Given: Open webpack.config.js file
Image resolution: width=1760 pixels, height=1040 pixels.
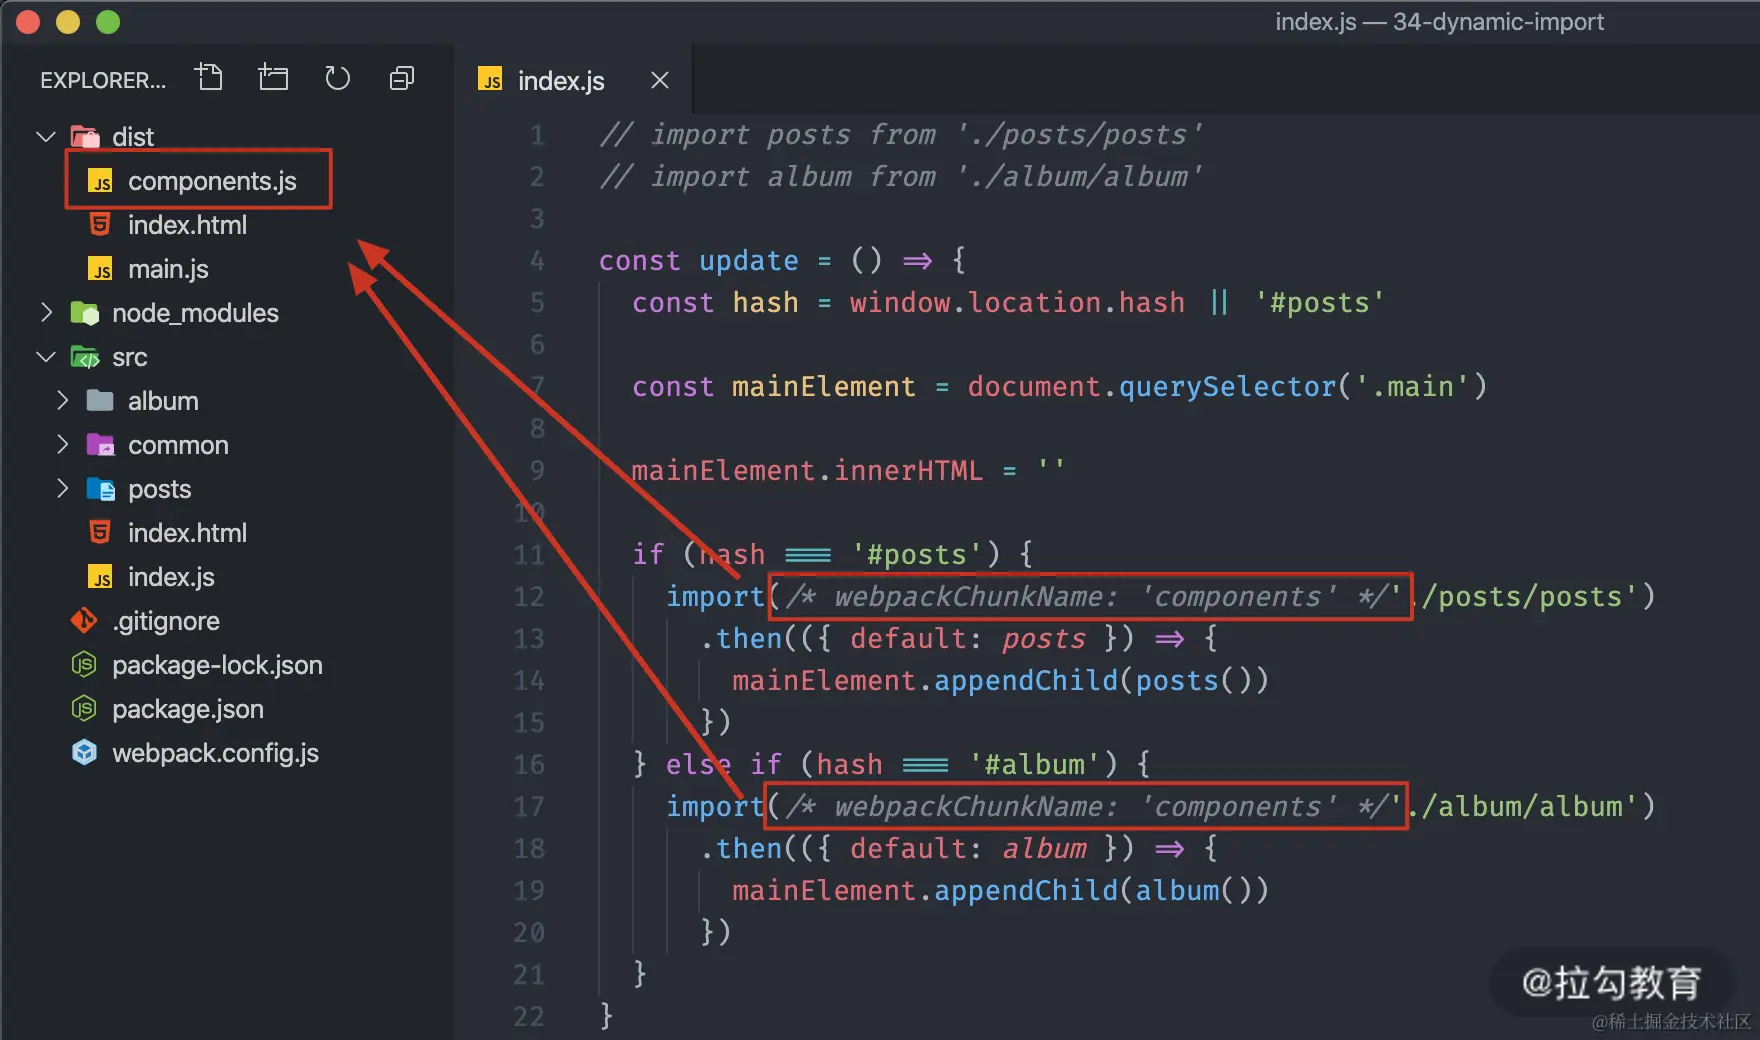Looking at the screenshot, I should coord(215,753).
